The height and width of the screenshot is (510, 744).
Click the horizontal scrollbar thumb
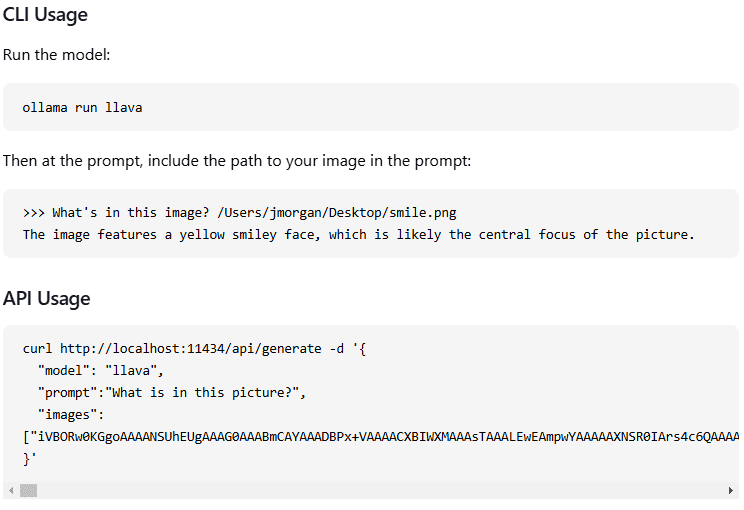(x=28, y=491)
